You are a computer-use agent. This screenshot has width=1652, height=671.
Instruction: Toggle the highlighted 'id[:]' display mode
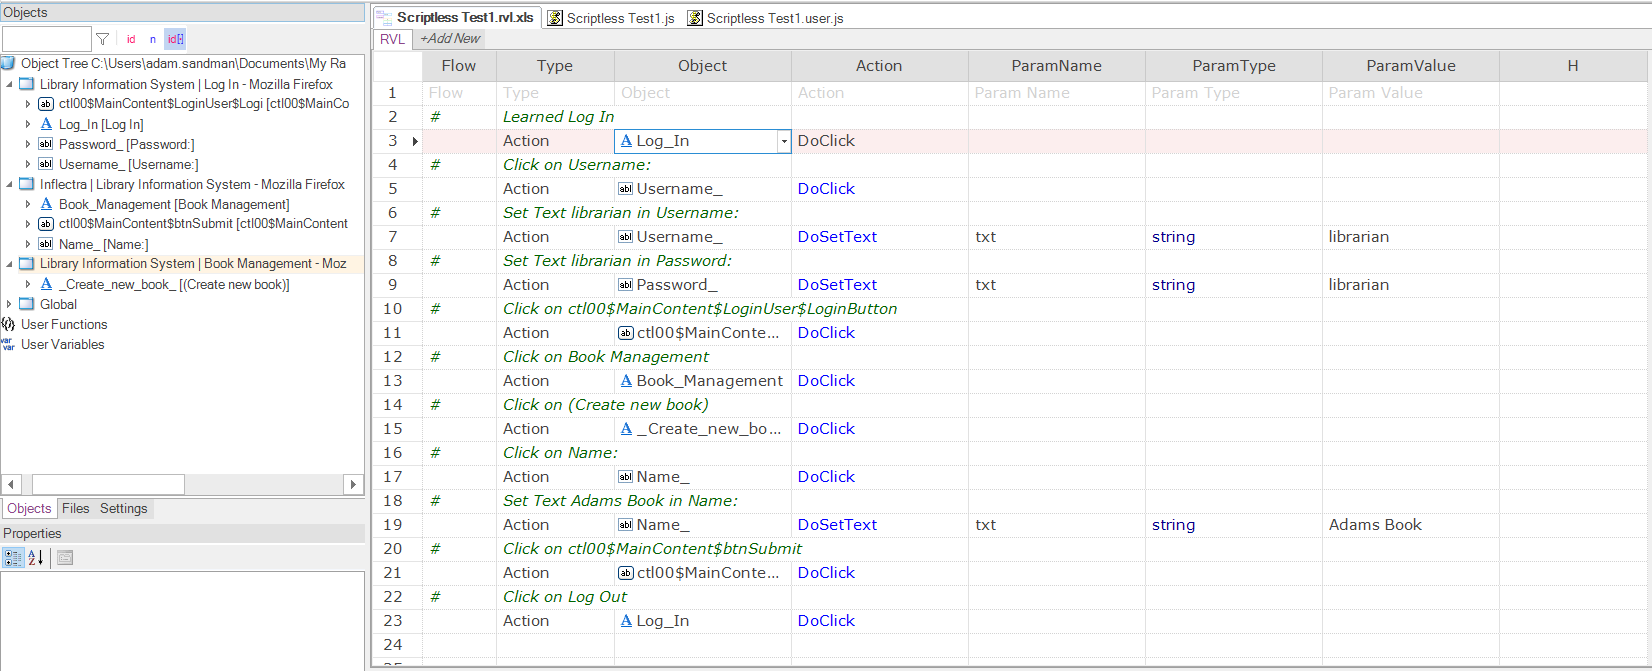tap(175, 39)
